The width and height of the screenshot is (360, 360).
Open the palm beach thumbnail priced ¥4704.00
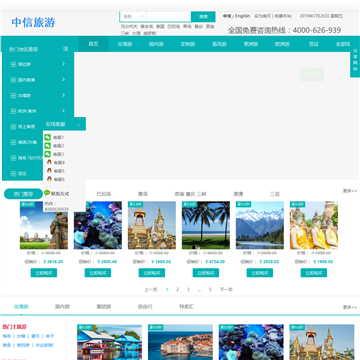[x=206, y=225]
